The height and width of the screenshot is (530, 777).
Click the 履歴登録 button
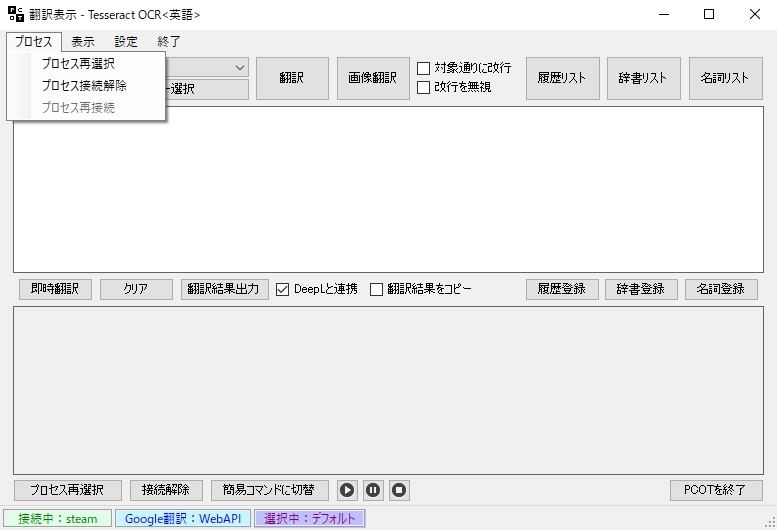tap(562, 289)
